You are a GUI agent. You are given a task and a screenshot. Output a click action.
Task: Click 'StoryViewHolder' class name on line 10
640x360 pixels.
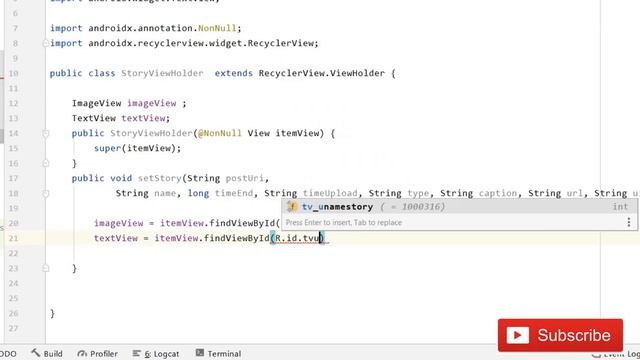tap(162, 73)
